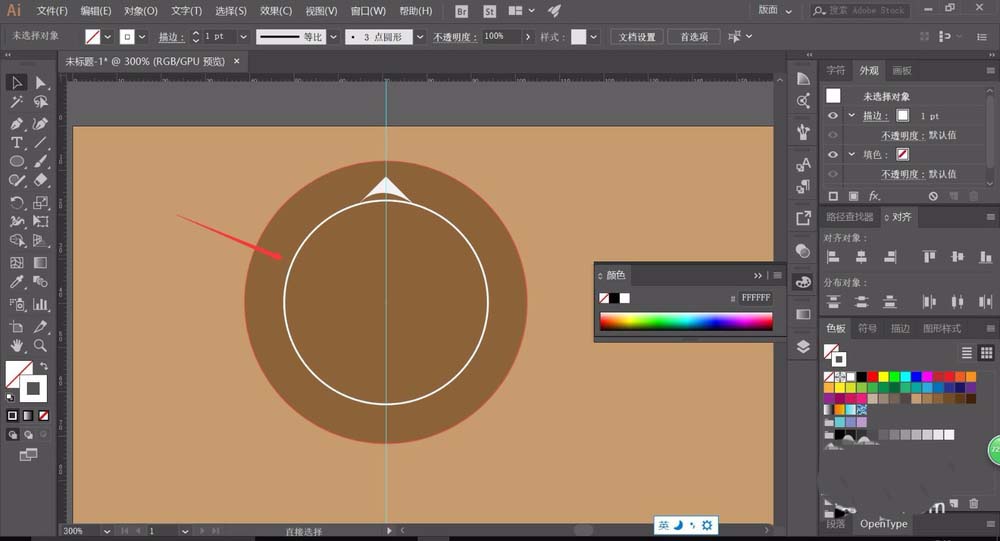1000x541 pixels.
Task: Toggle visibility eye of 填色 row
Action: pos(832,155)
